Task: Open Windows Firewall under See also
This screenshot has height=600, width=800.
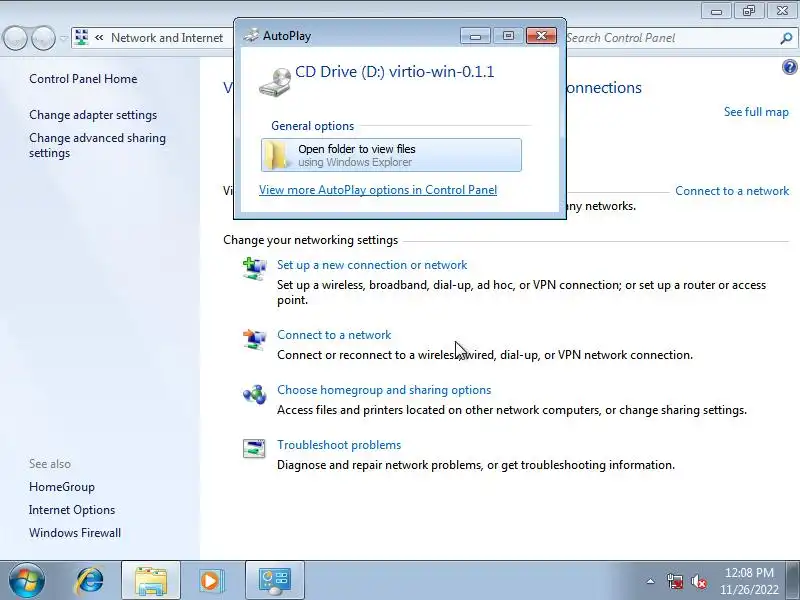Action: tap(75, 533)
